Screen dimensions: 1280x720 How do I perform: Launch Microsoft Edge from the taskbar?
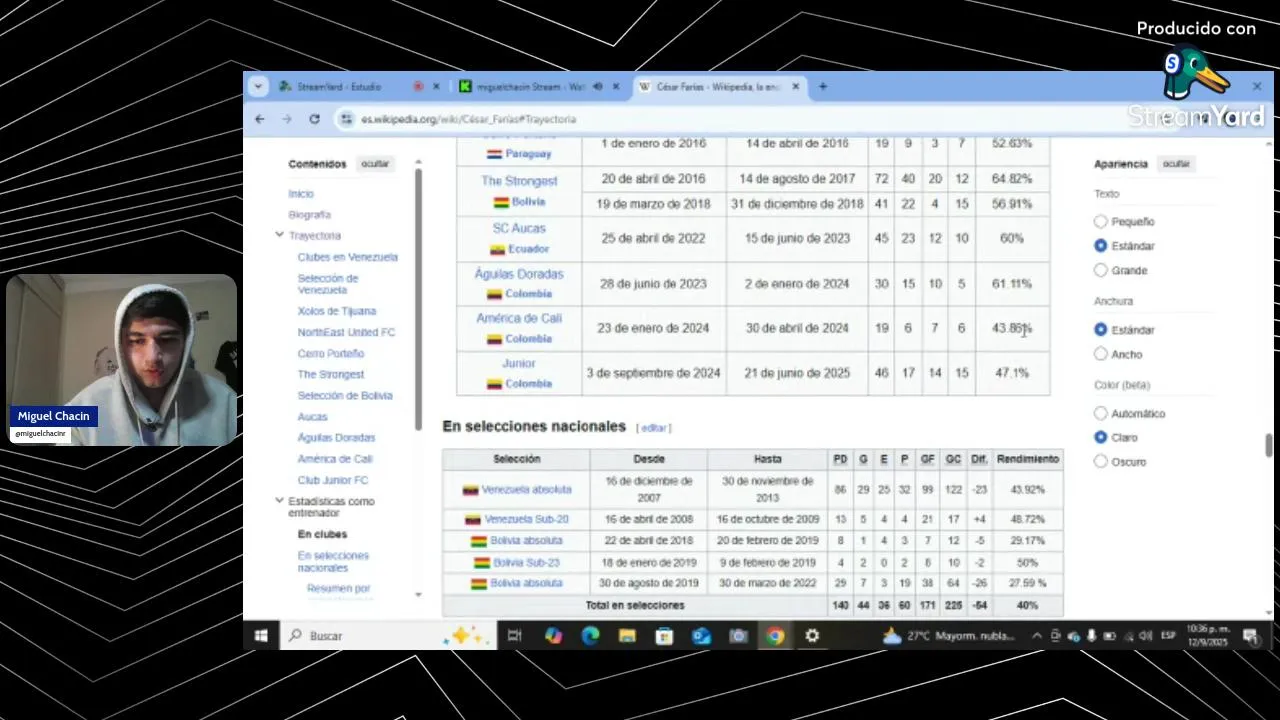click(x=590, y=636)
